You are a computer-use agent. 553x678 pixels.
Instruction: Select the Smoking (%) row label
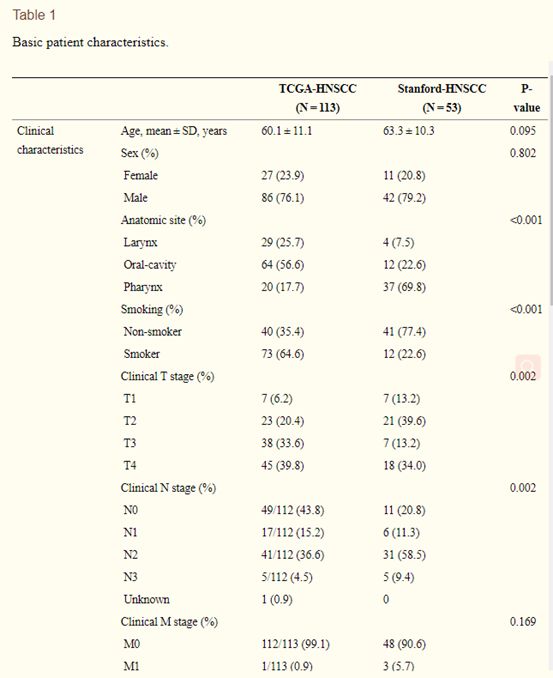152,310
